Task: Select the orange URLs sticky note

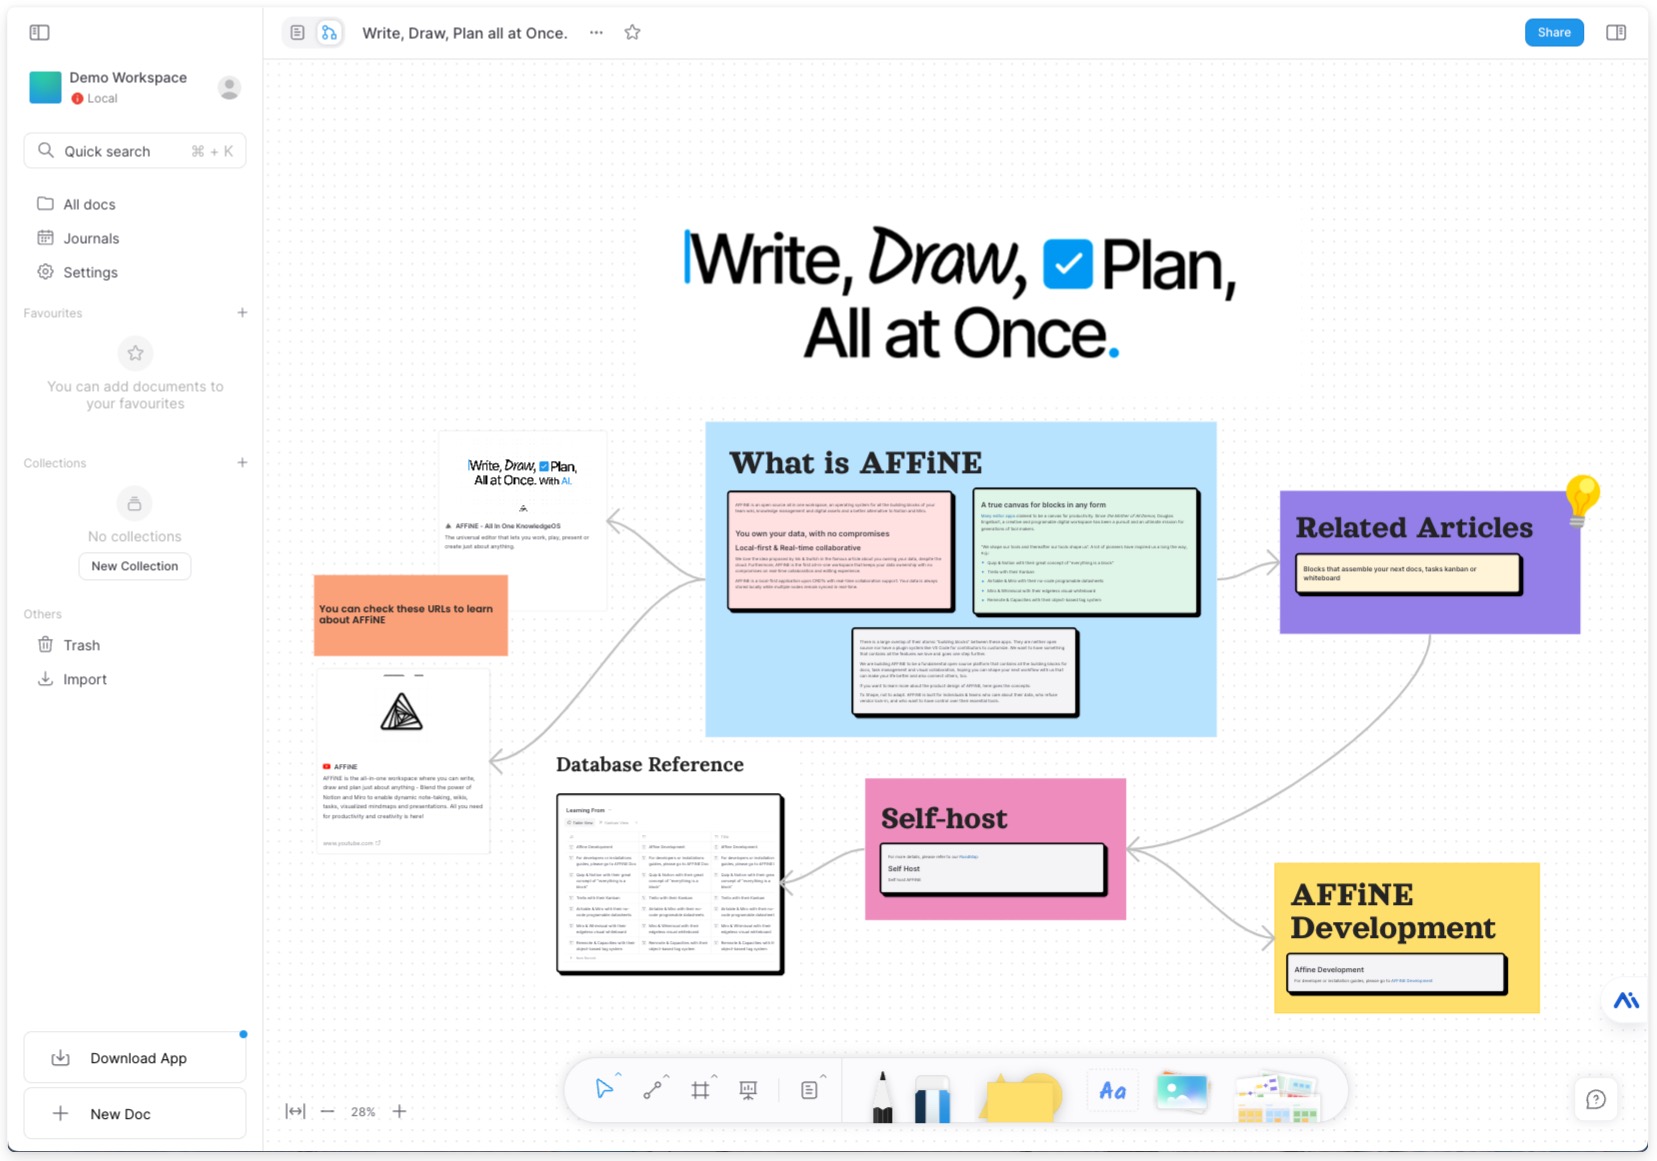Action: pos(411,615)
